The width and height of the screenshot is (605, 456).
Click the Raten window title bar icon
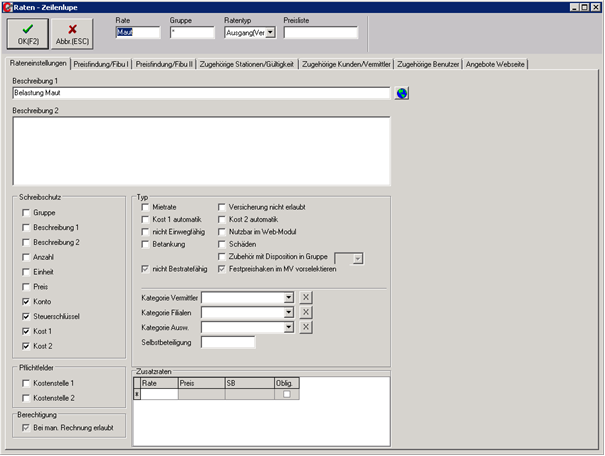coord(7,6)
